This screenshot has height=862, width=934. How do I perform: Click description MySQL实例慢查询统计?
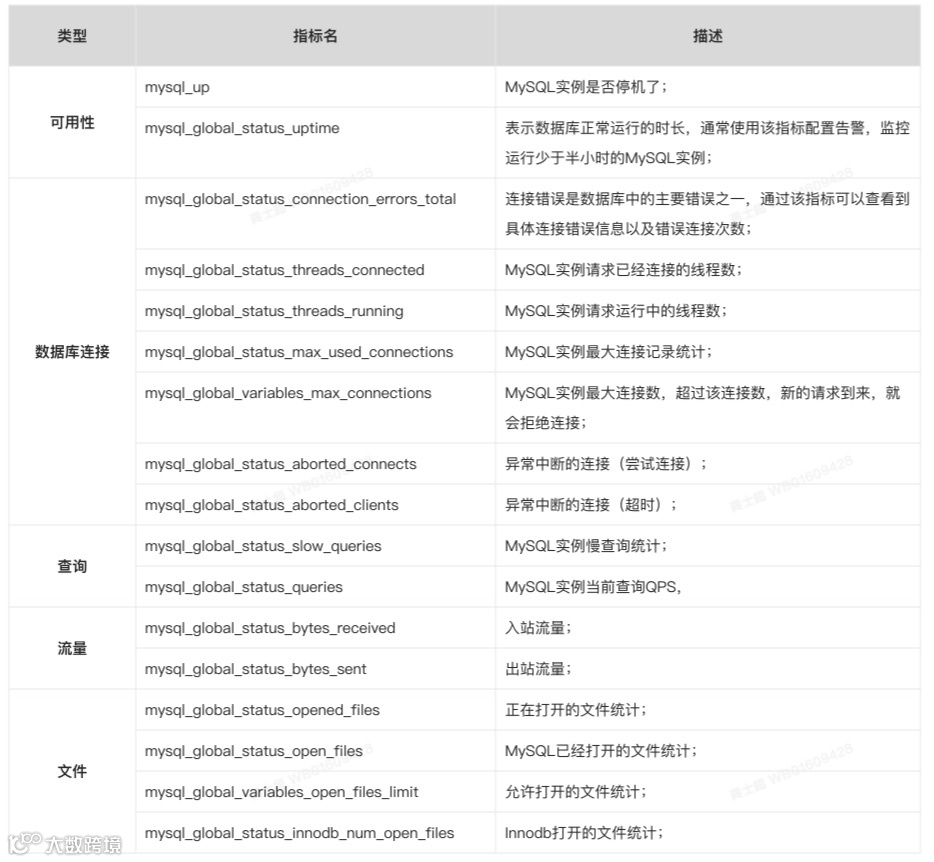[x=586, y=547]
